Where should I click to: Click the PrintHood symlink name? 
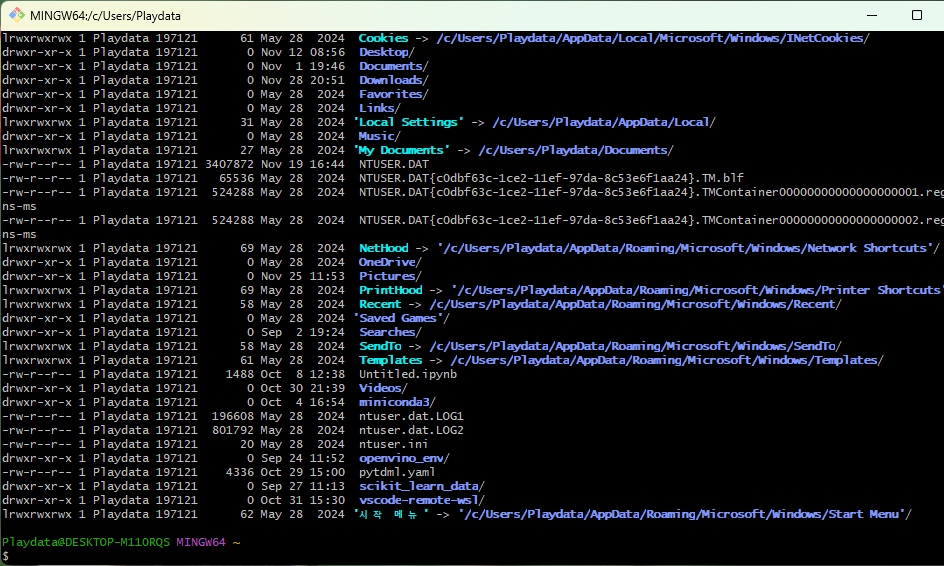[x=391, y=290]
